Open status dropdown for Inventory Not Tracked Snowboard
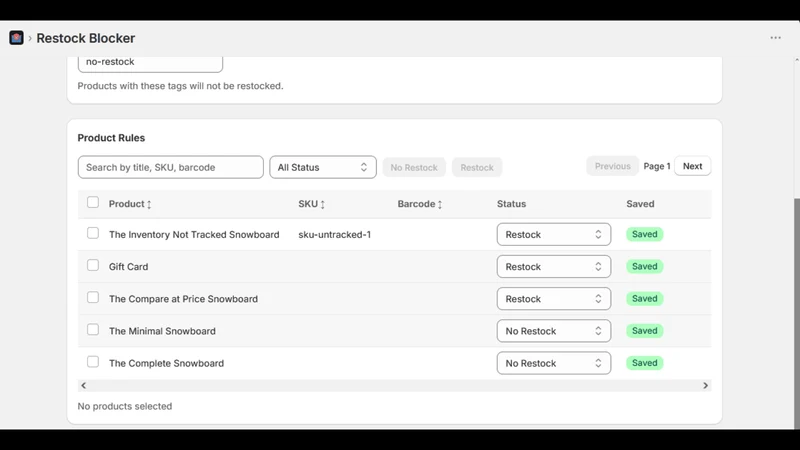800x450 pixels. coord(554,235)
